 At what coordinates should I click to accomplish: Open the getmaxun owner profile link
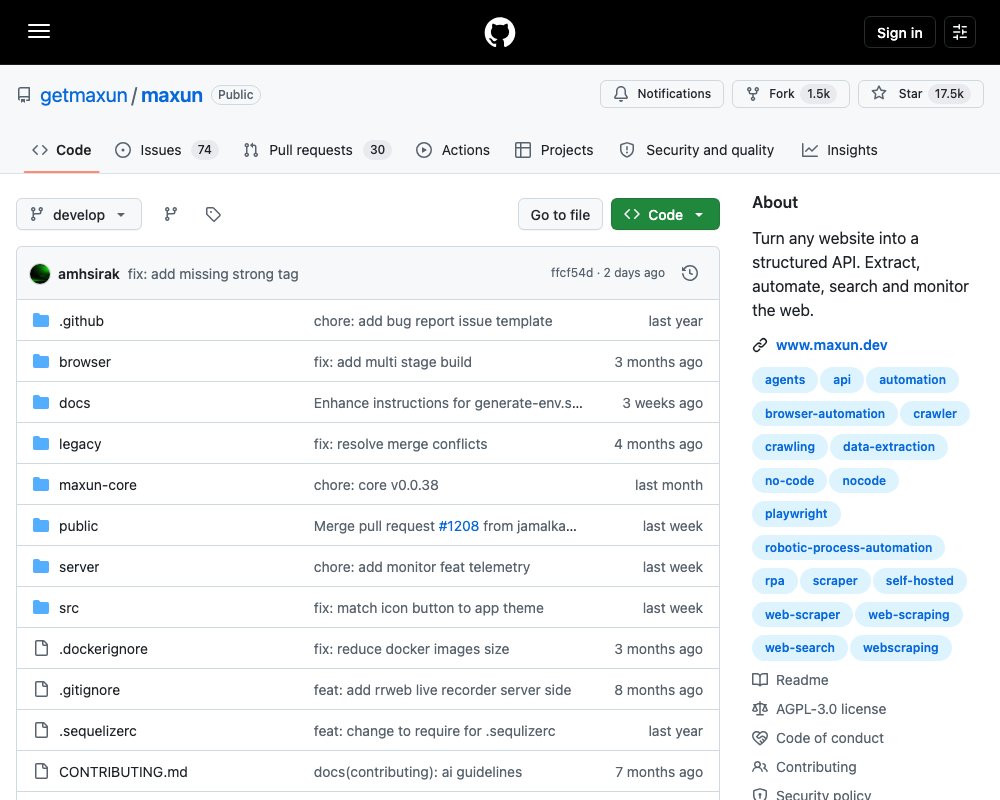click(x=84, y=95)
